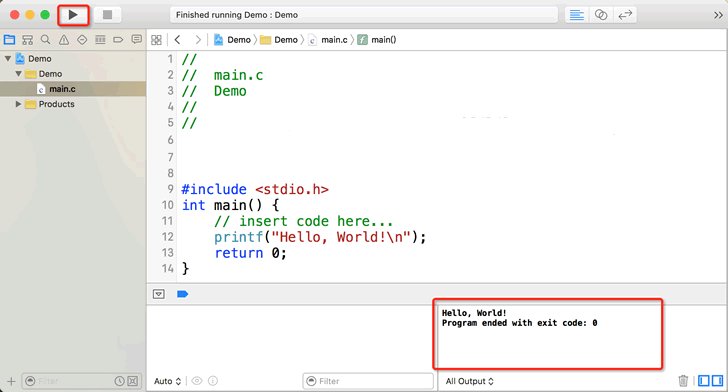Click the Demo project in jump bar
Screen dimensions: 728x392
click(x=232, y=40)
